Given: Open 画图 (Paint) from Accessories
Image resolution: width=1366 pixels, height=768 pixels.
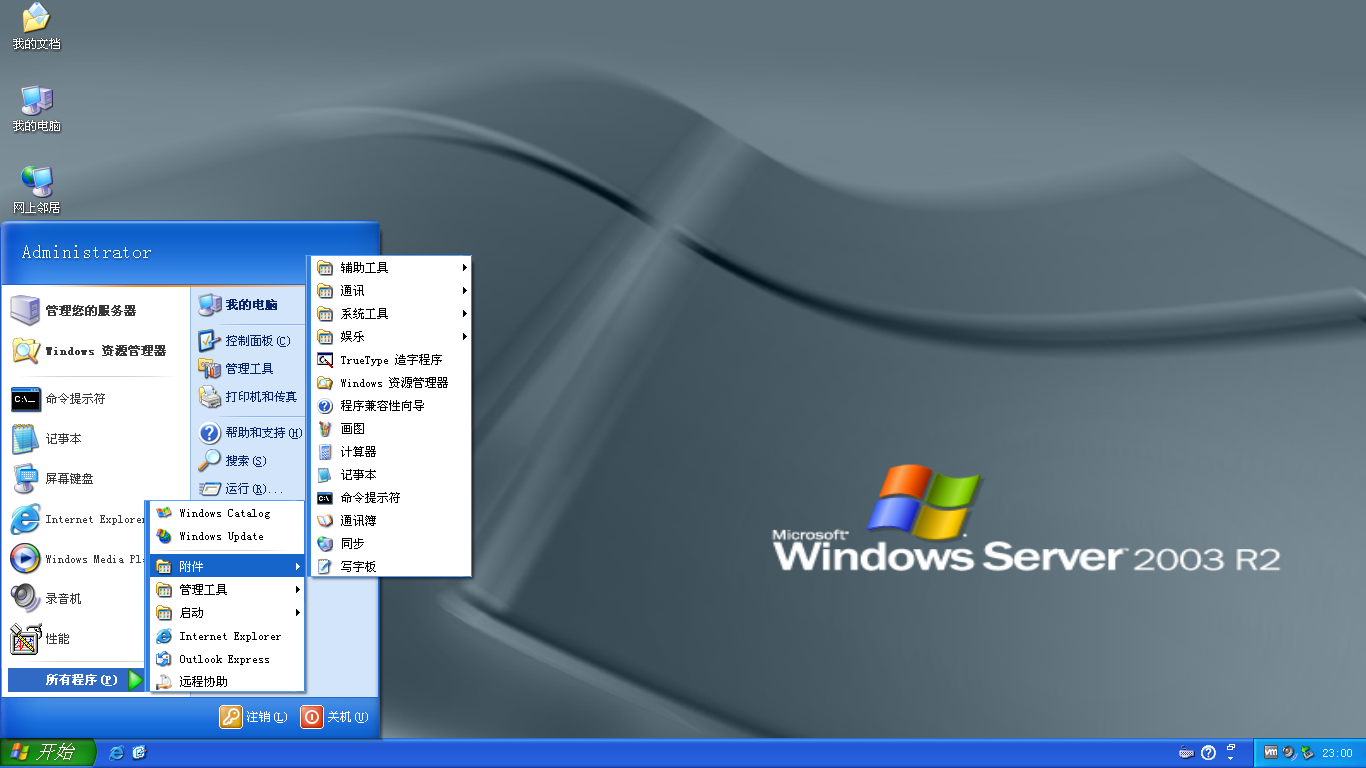Looking at the screenshot, I should pyautogui.click(x=352, y=428).
